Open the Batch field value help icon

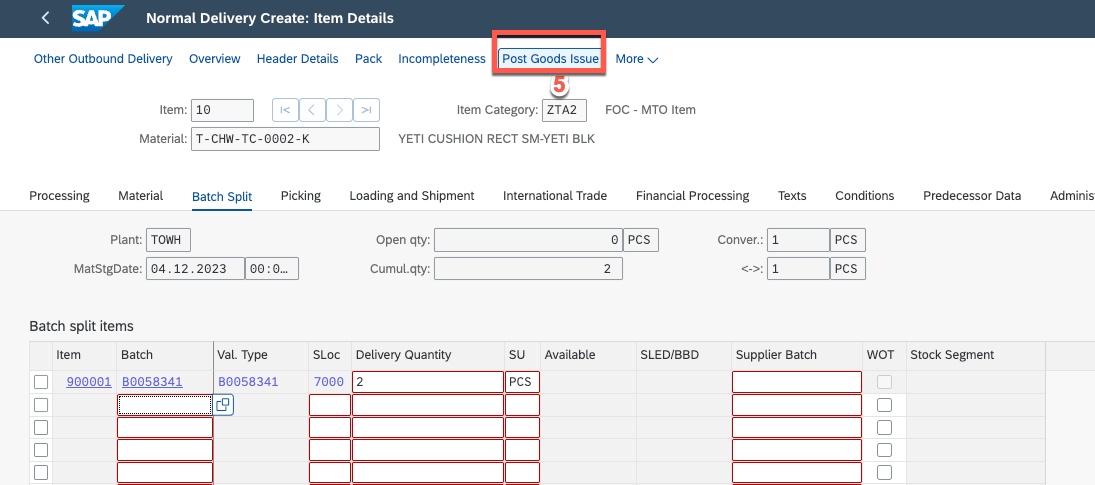pyautogui.click(x=223, y=405)
